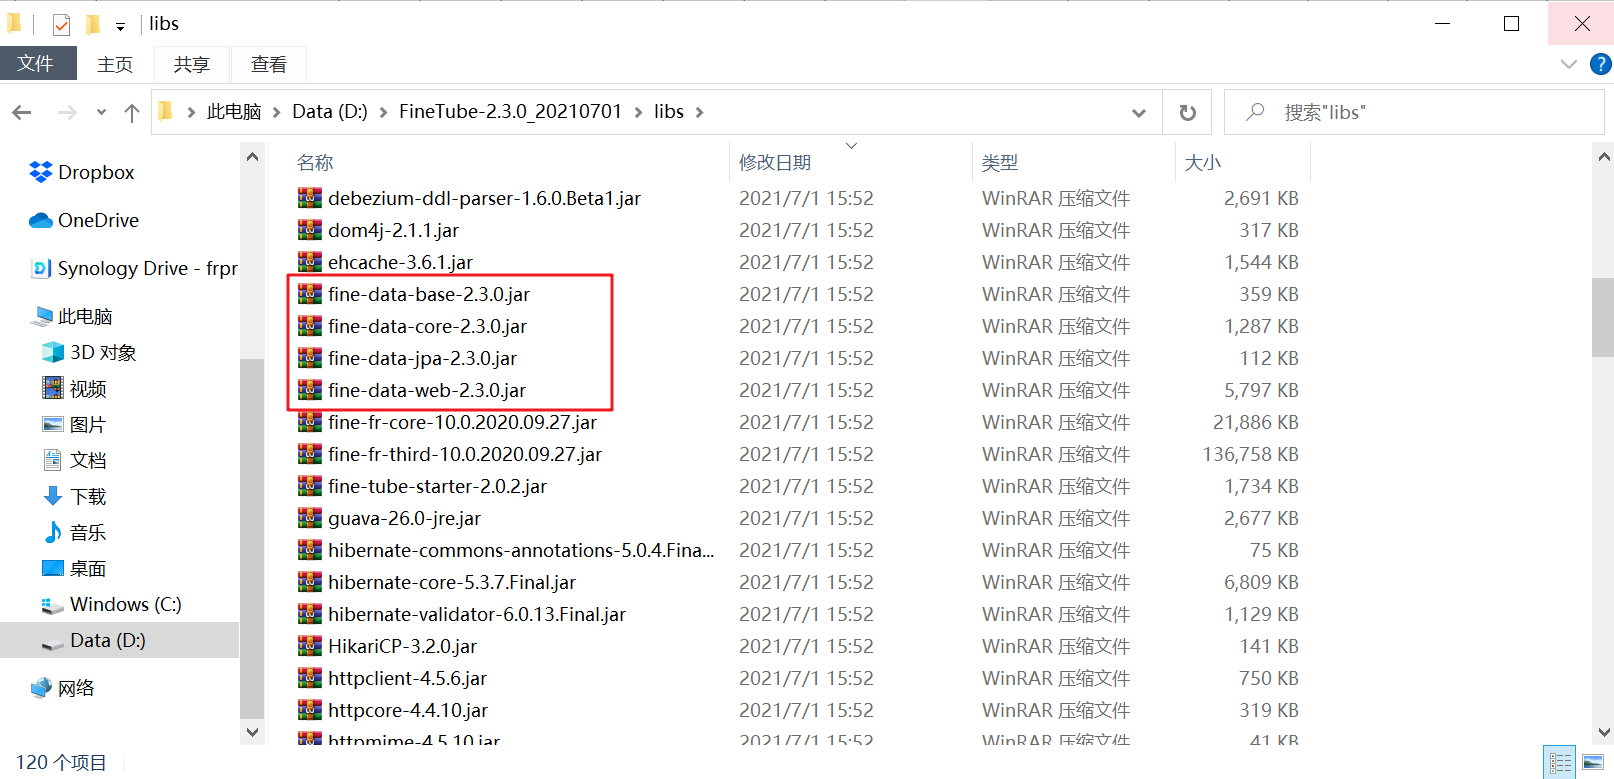Click the file list scroll up arrow

[1603, 157]
